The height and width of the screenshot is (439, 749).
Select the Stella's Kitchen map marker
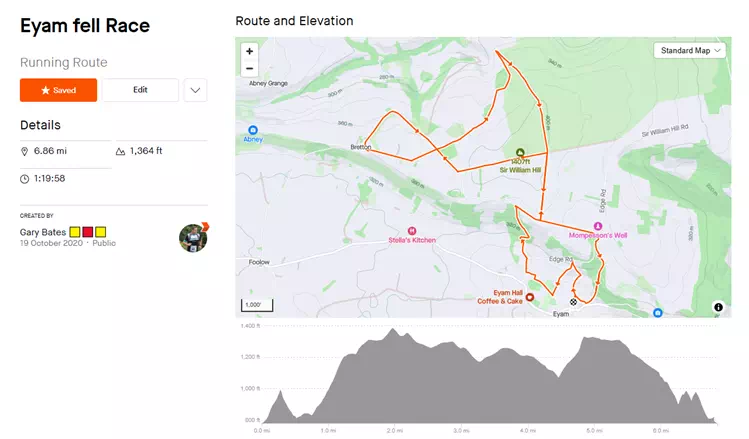(412, 230)
